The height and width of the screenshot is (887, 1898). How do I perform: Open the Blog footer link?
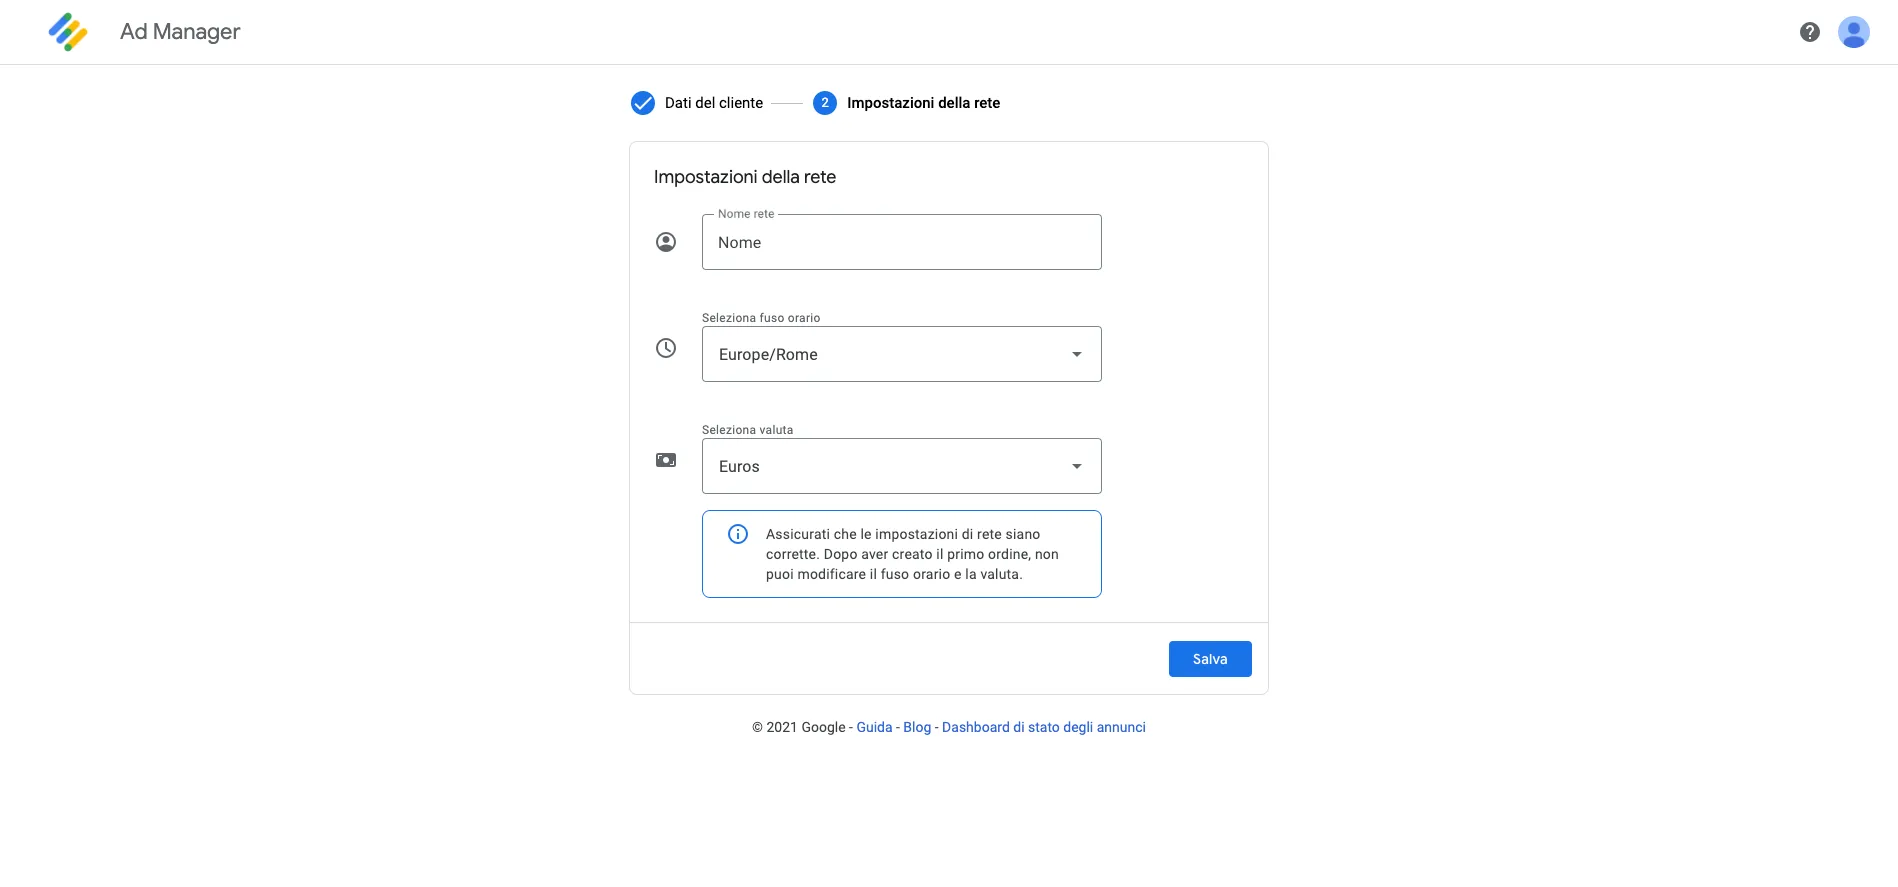pos(917,727)
